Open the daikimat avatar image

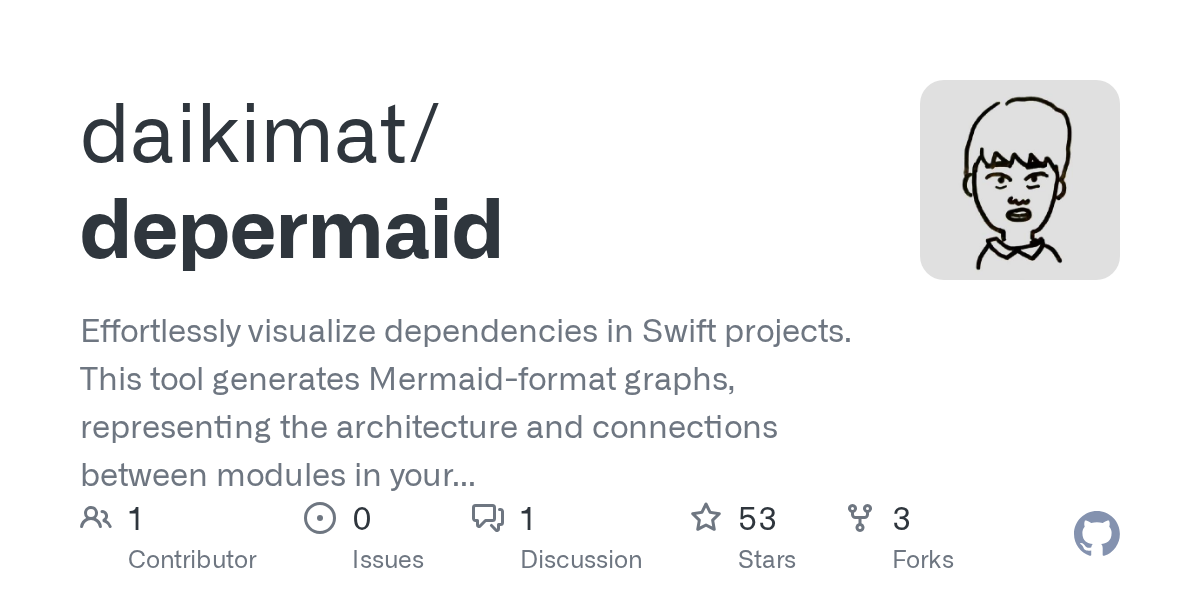[1019, 180]
